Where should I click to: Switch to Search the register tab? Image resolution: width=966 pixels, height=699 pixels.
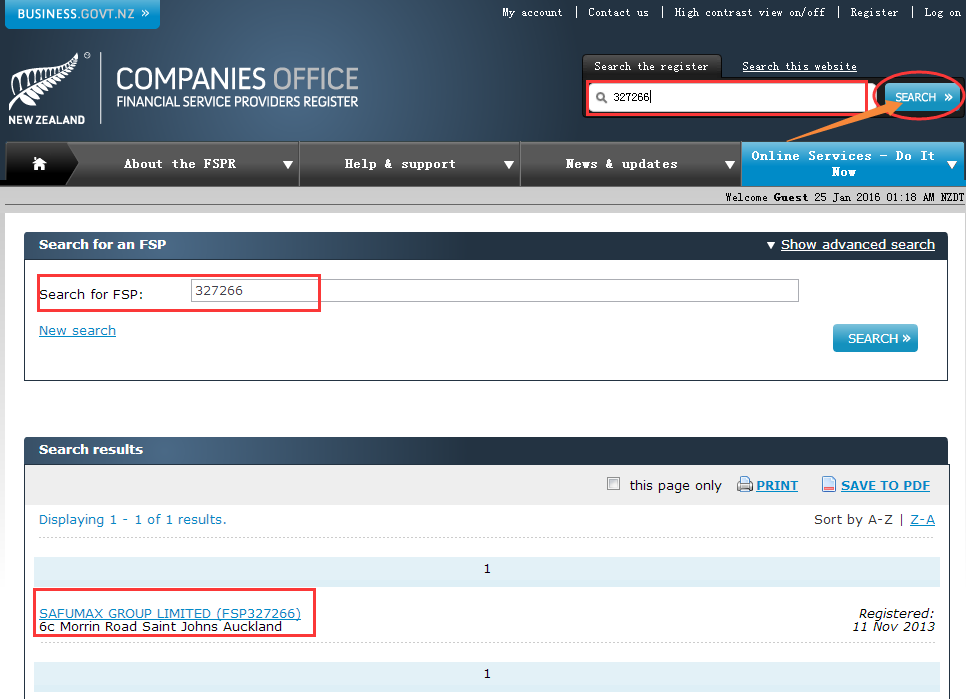pos(651,67)
